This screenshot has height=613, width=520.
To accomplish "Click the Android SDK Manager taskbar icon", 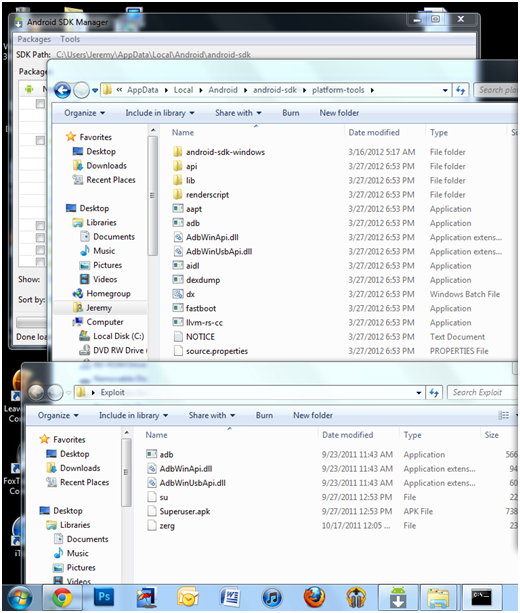I will pyautogui.click(x=398, y=597).
